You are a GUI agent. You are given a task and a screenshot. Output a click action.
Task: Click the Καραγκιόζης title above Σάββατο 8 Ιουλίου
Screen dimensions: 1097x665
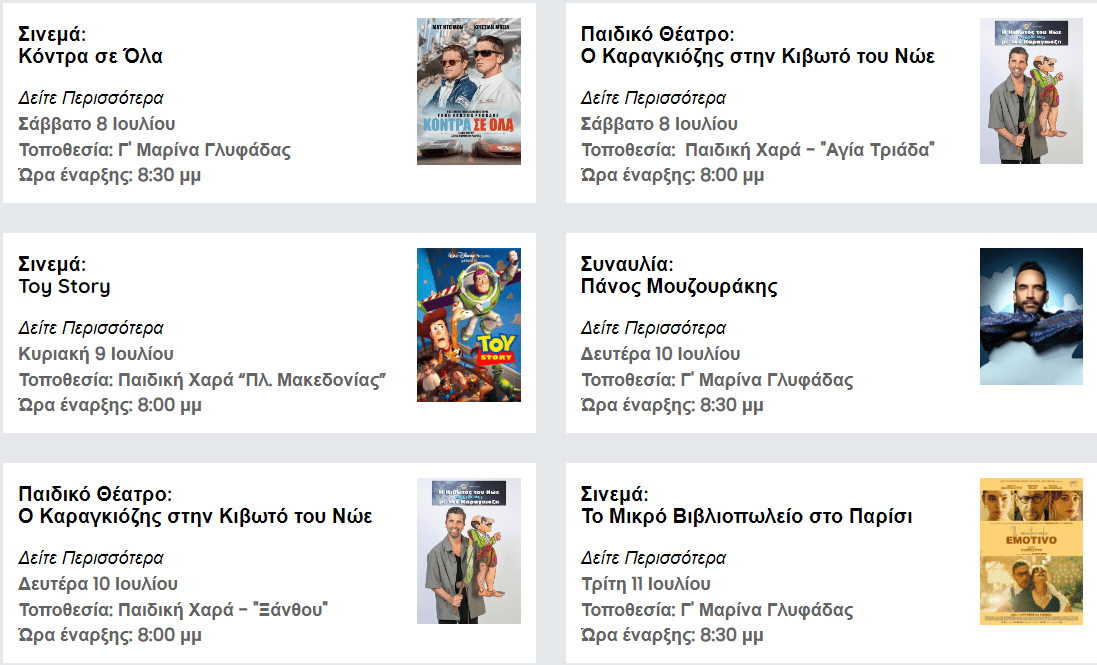757,57
